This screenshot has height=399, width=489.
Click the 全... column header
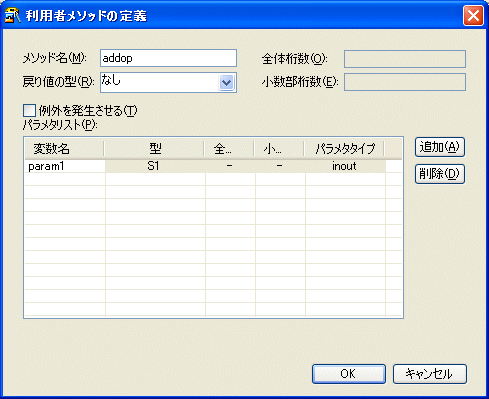pyautogui.click(x=229, y=149)
